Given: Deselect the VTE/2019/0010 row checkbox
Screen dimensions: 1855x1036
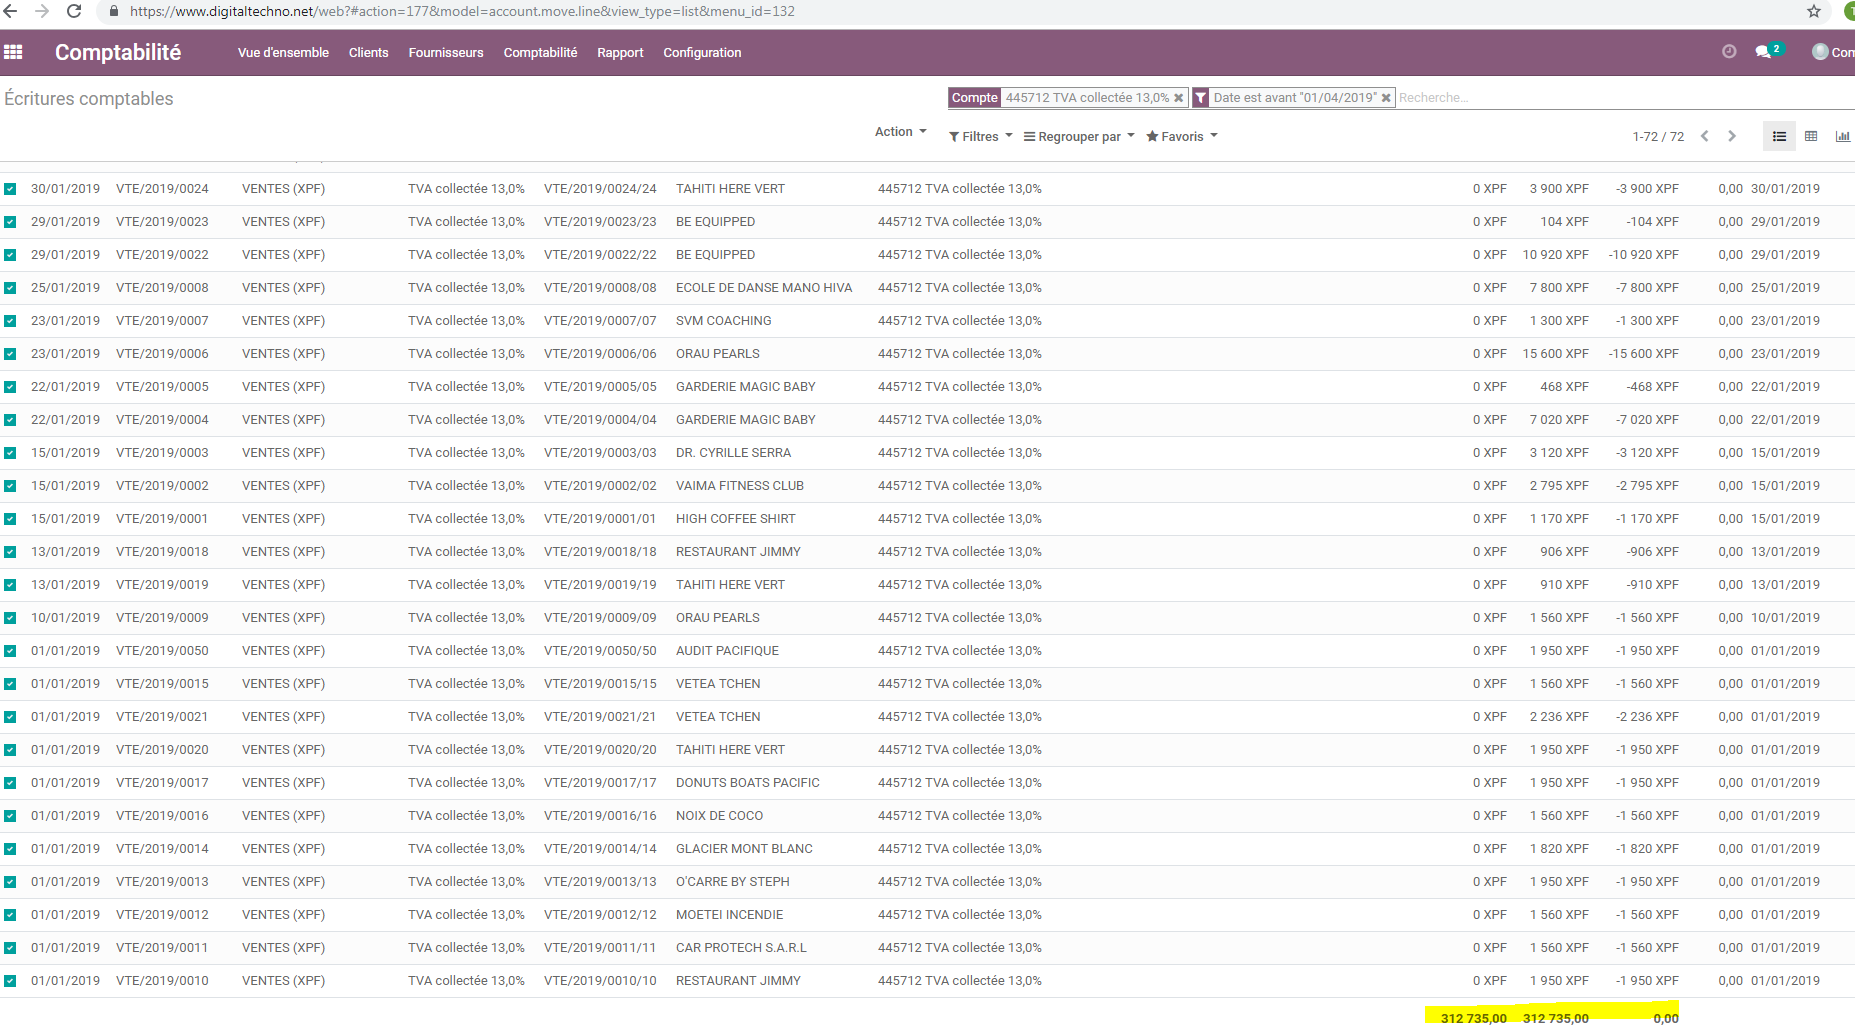Looking at the screenshot, I should pyautogui.click(x=10, y=981).
